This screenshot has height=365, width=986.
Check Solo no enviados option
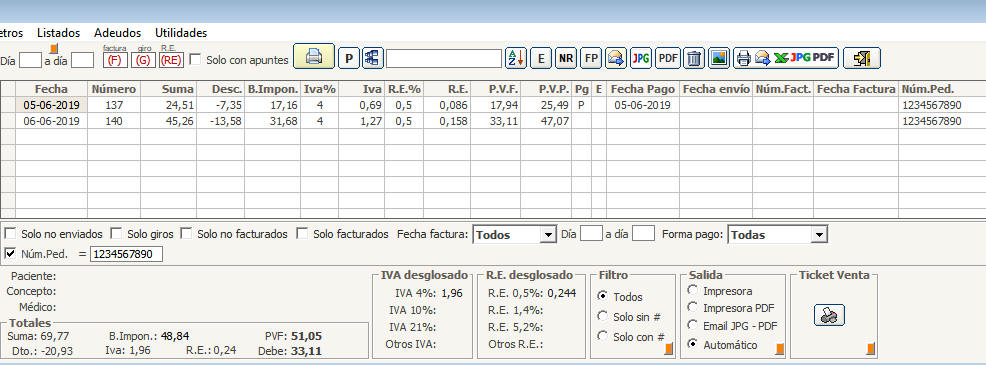[x=11, y=233]
